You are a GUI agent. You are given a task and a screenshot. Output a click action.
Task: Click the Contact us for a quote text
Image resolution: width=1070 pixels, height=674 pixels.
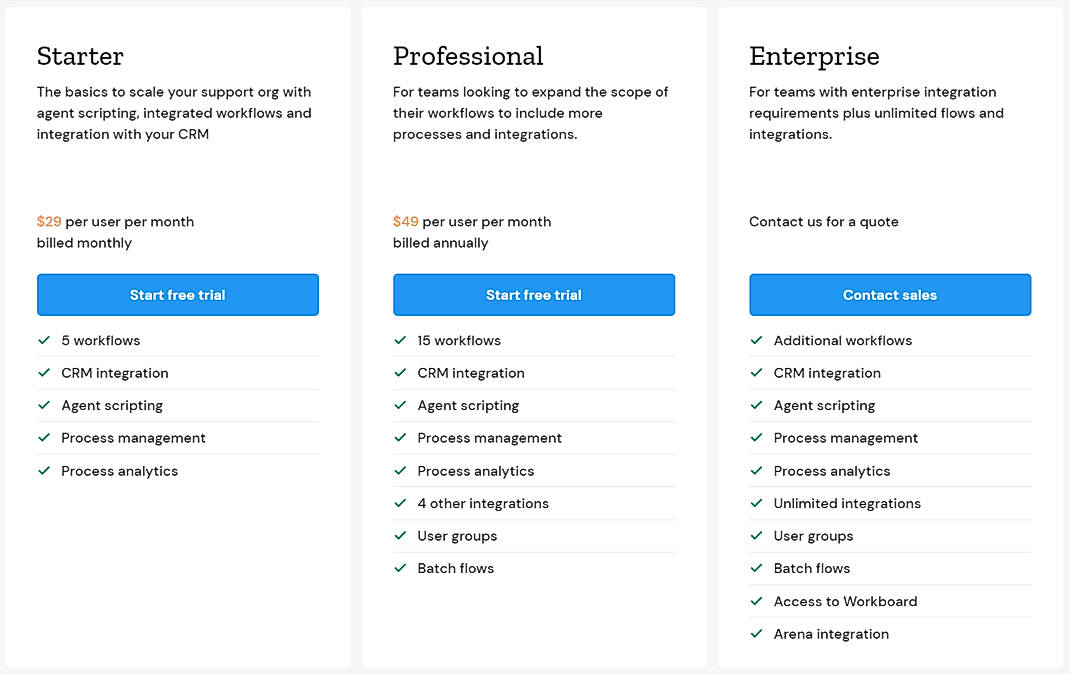823,221
